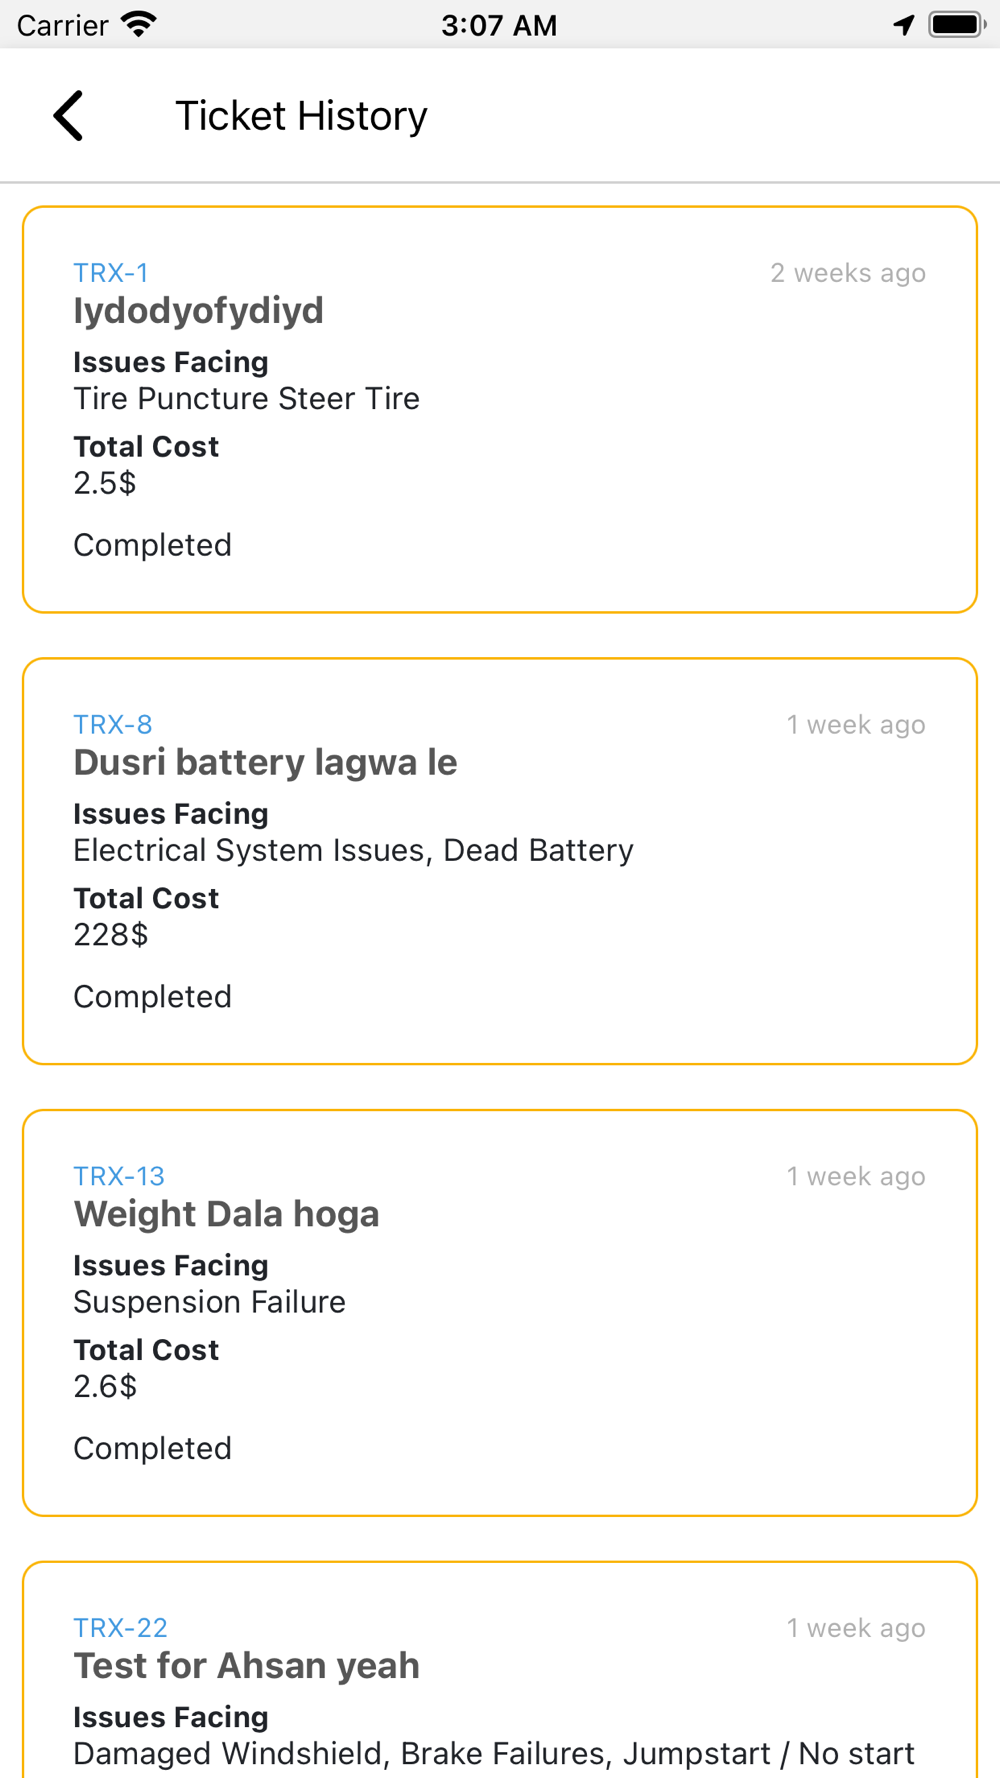Tap the Suspension Failure issue text
The height and width of the screenshot is (1778, 1000).
coord(210,1303)
